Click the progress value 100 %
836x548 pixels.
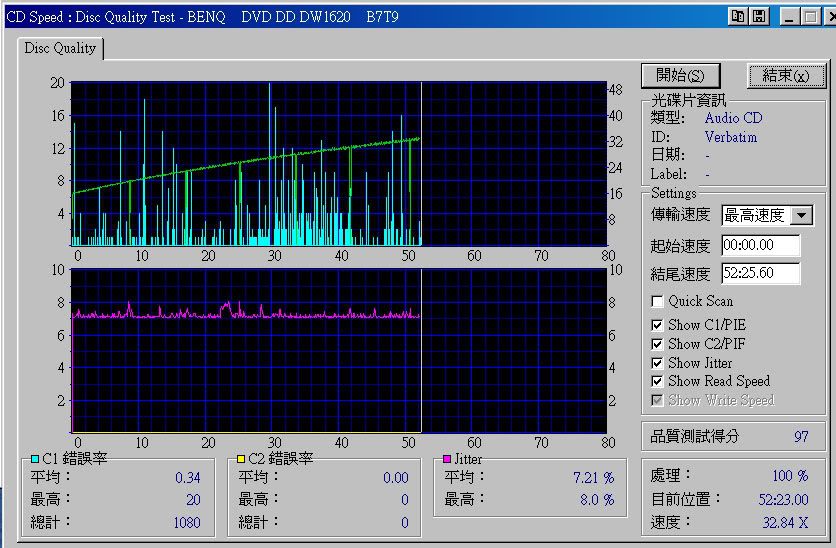tap(790, 476)
